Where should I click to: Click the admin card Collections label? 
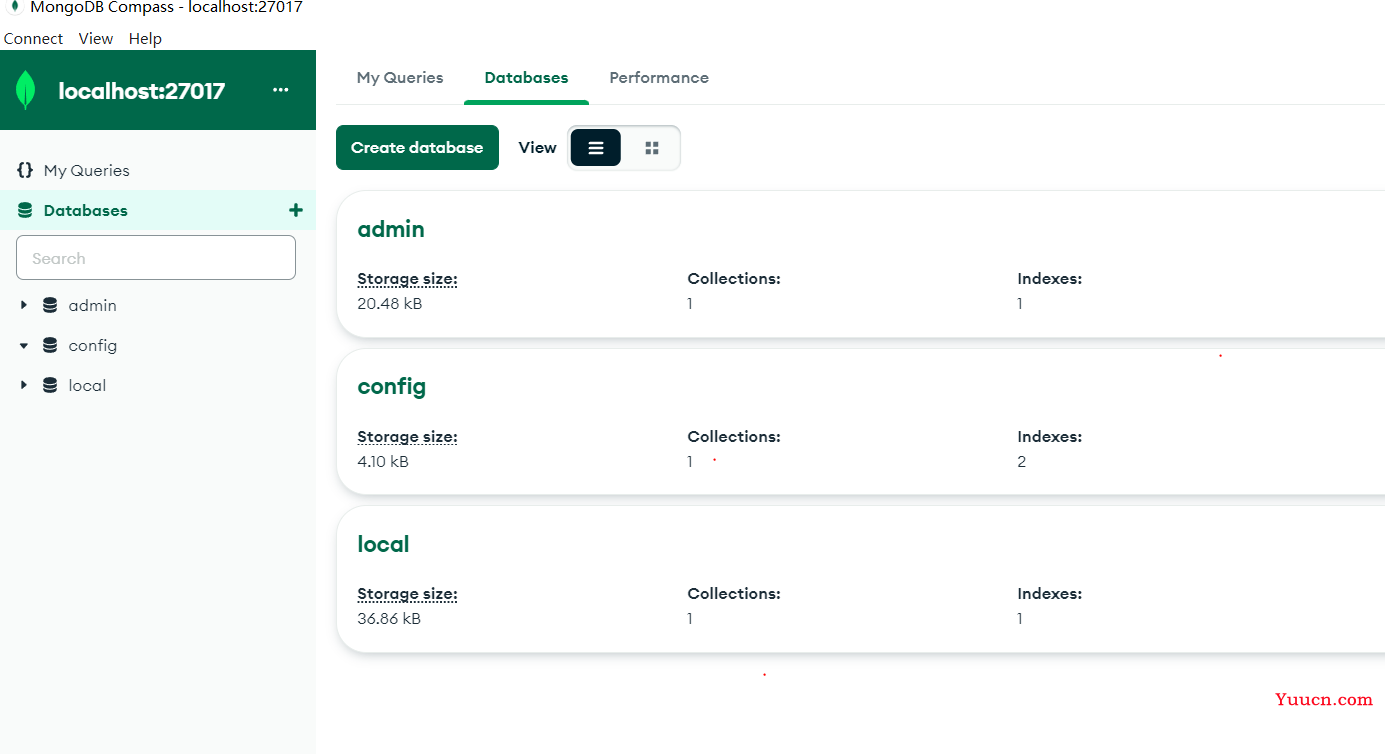click(734, 279)
